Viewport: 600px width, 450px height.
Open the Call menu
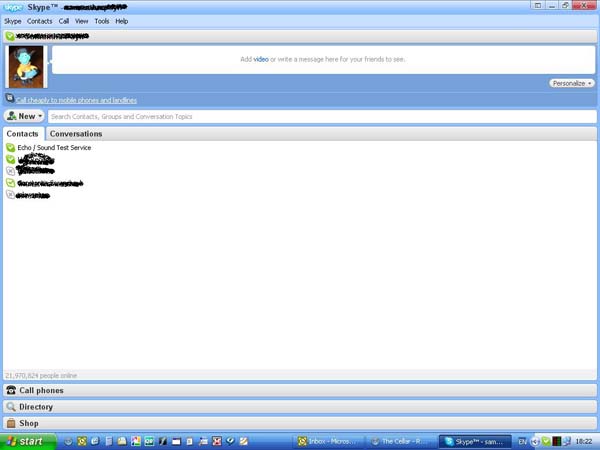tap(64, 21)
